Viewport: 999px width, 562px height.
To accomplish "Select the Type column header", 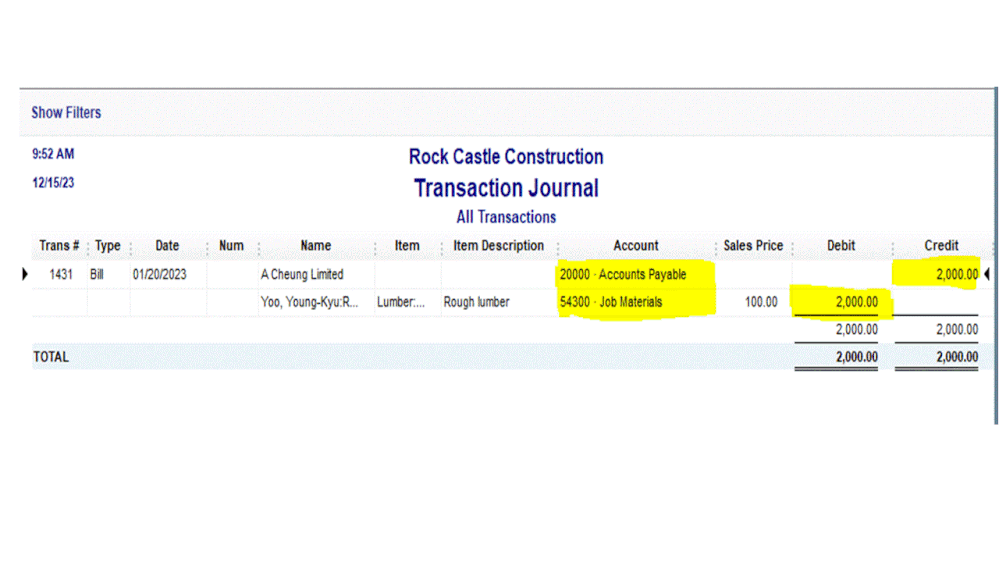I will pos(108,246).
